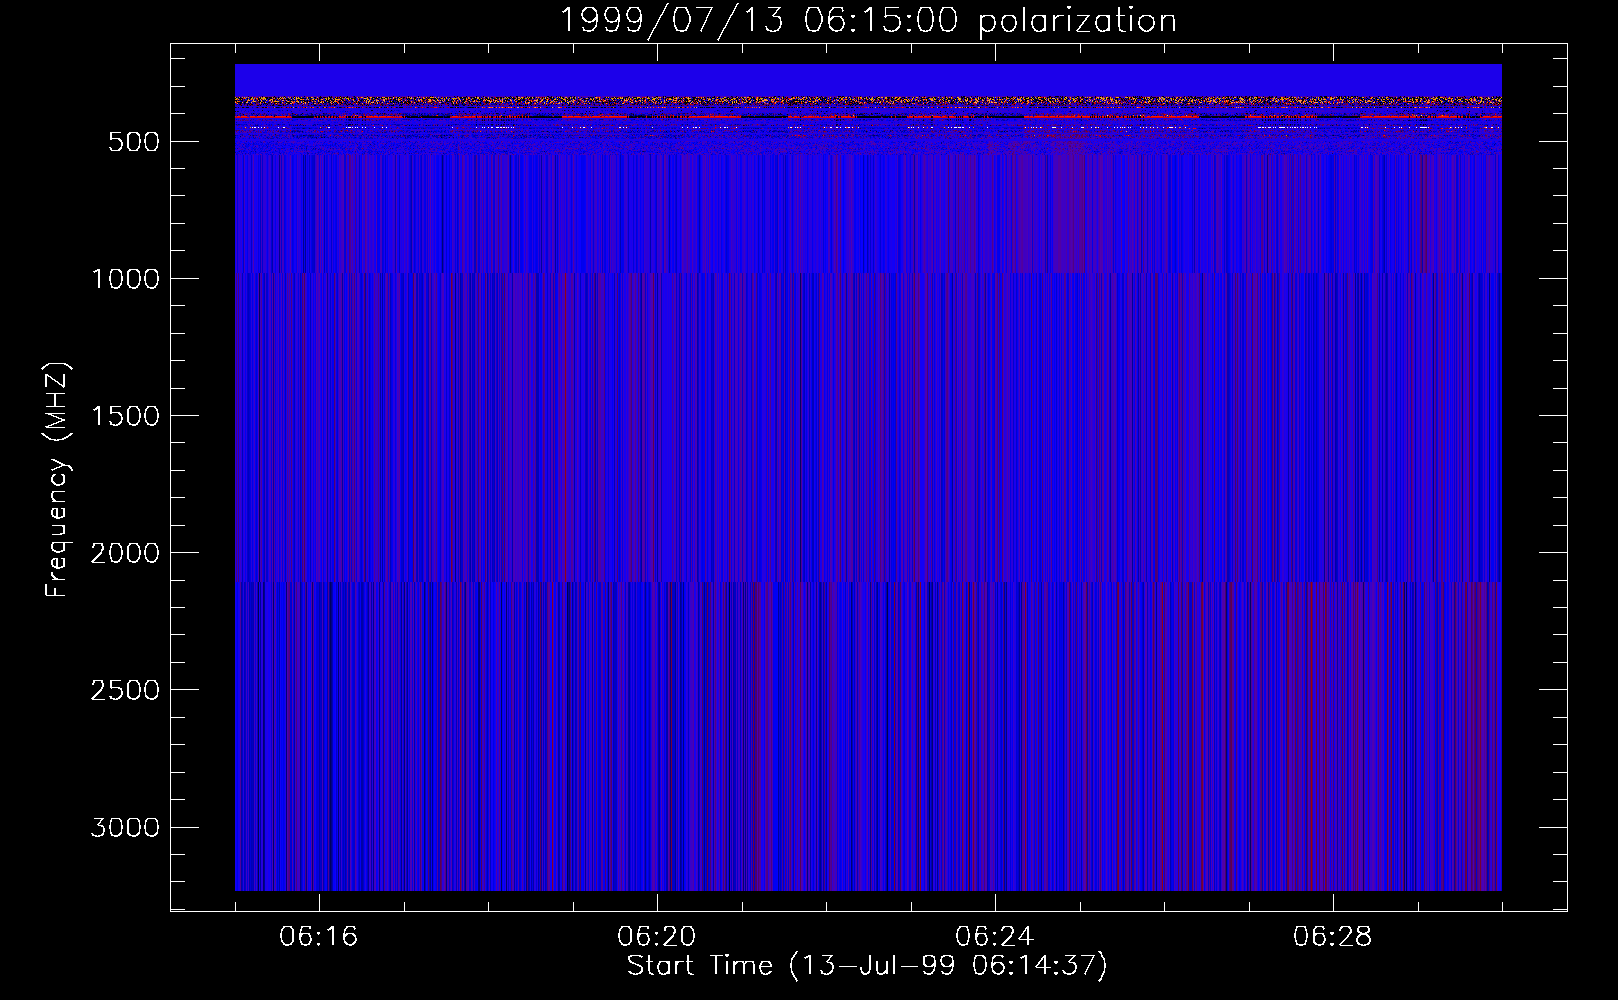Viewport: 1618px width, 1000px height.
Task: Click the 'Start Time (13-Jul-99 06:14:37)' label
Action: [867, 966]
